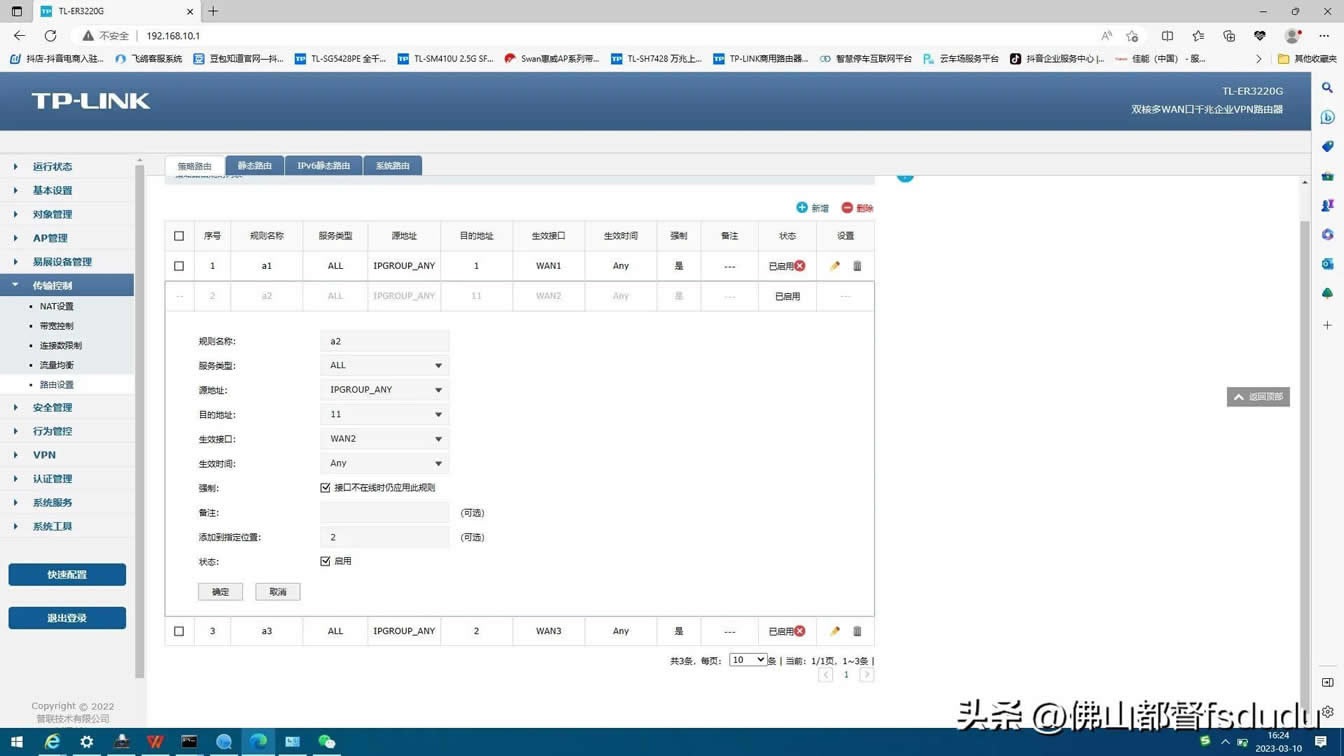This screenshot has height=756, width=1344.
Task: Click the browser refresh icon
Action: [x=50, y=36]
